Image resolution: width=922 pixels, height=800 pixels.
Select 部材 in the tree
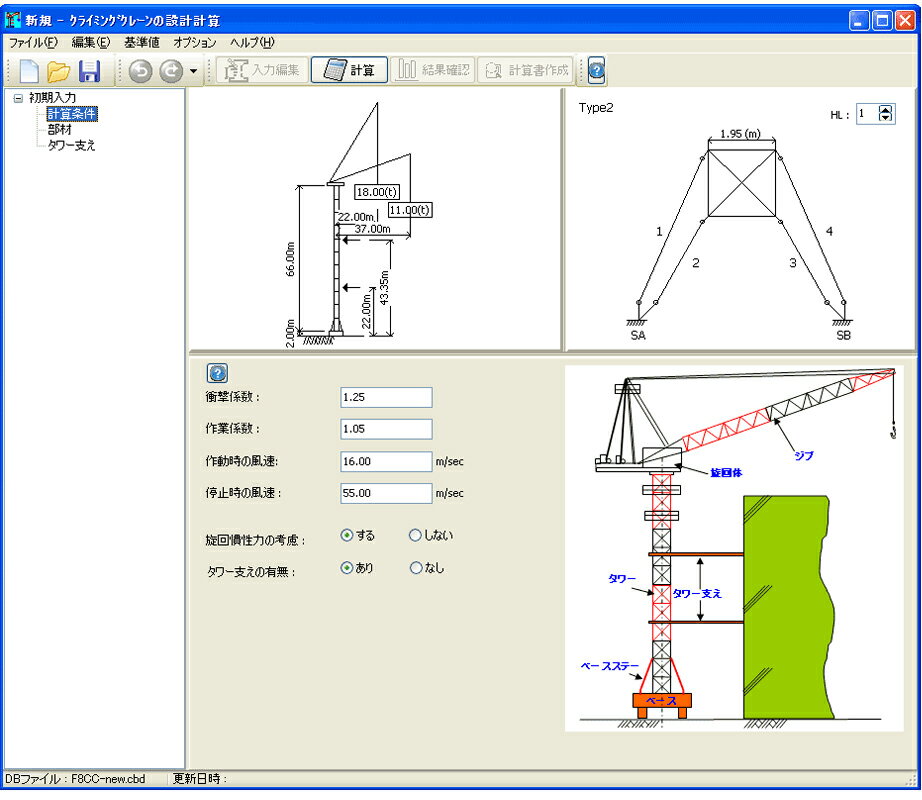coord(59,129)
